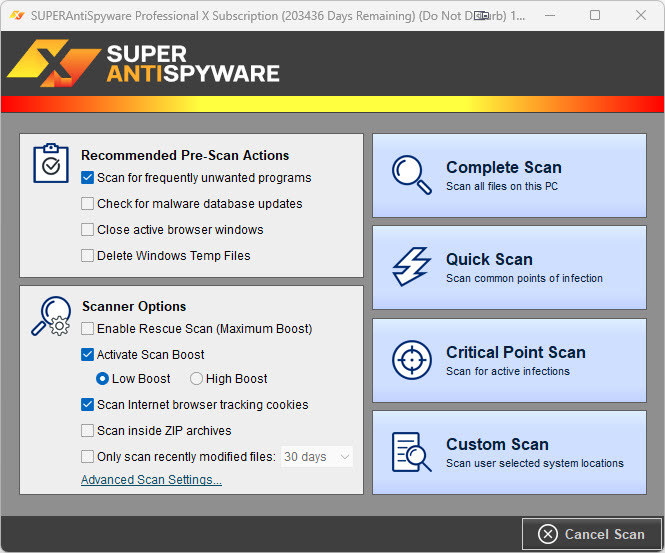
Task: Select the Low Boost radio button
Action: coord(103,379)
